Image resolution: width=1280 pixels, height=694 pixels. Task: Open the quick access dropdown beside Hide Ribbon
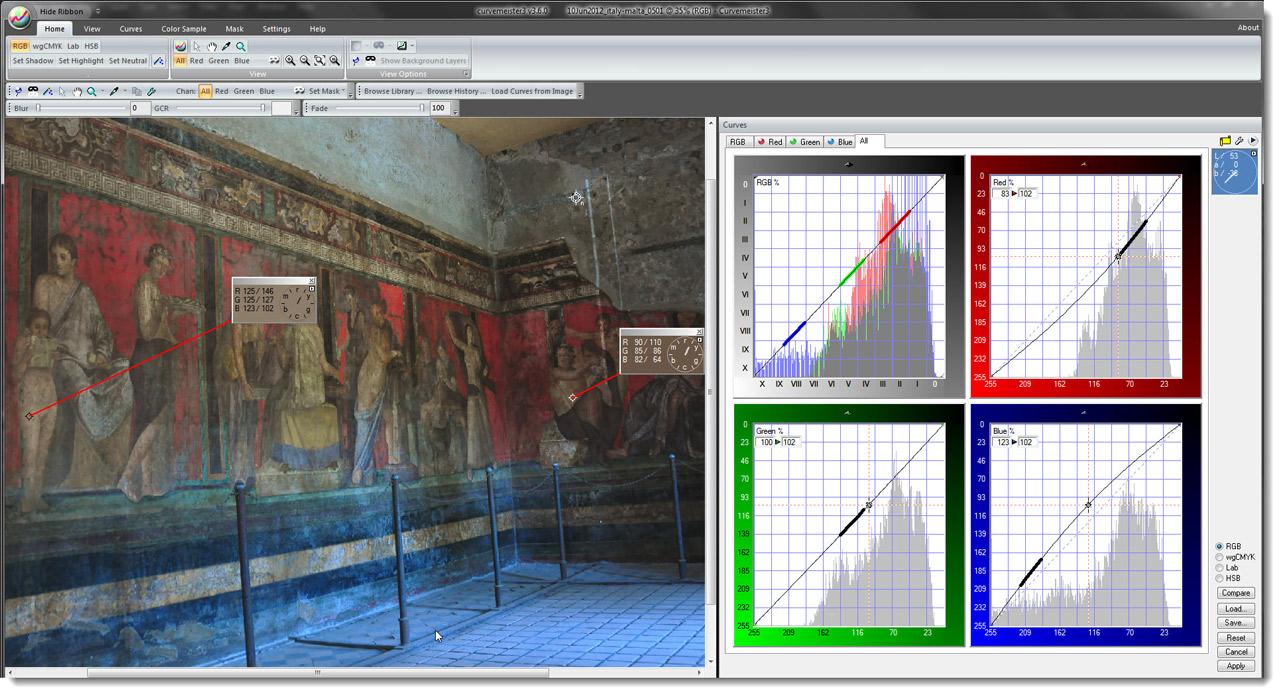coord(98,11)
